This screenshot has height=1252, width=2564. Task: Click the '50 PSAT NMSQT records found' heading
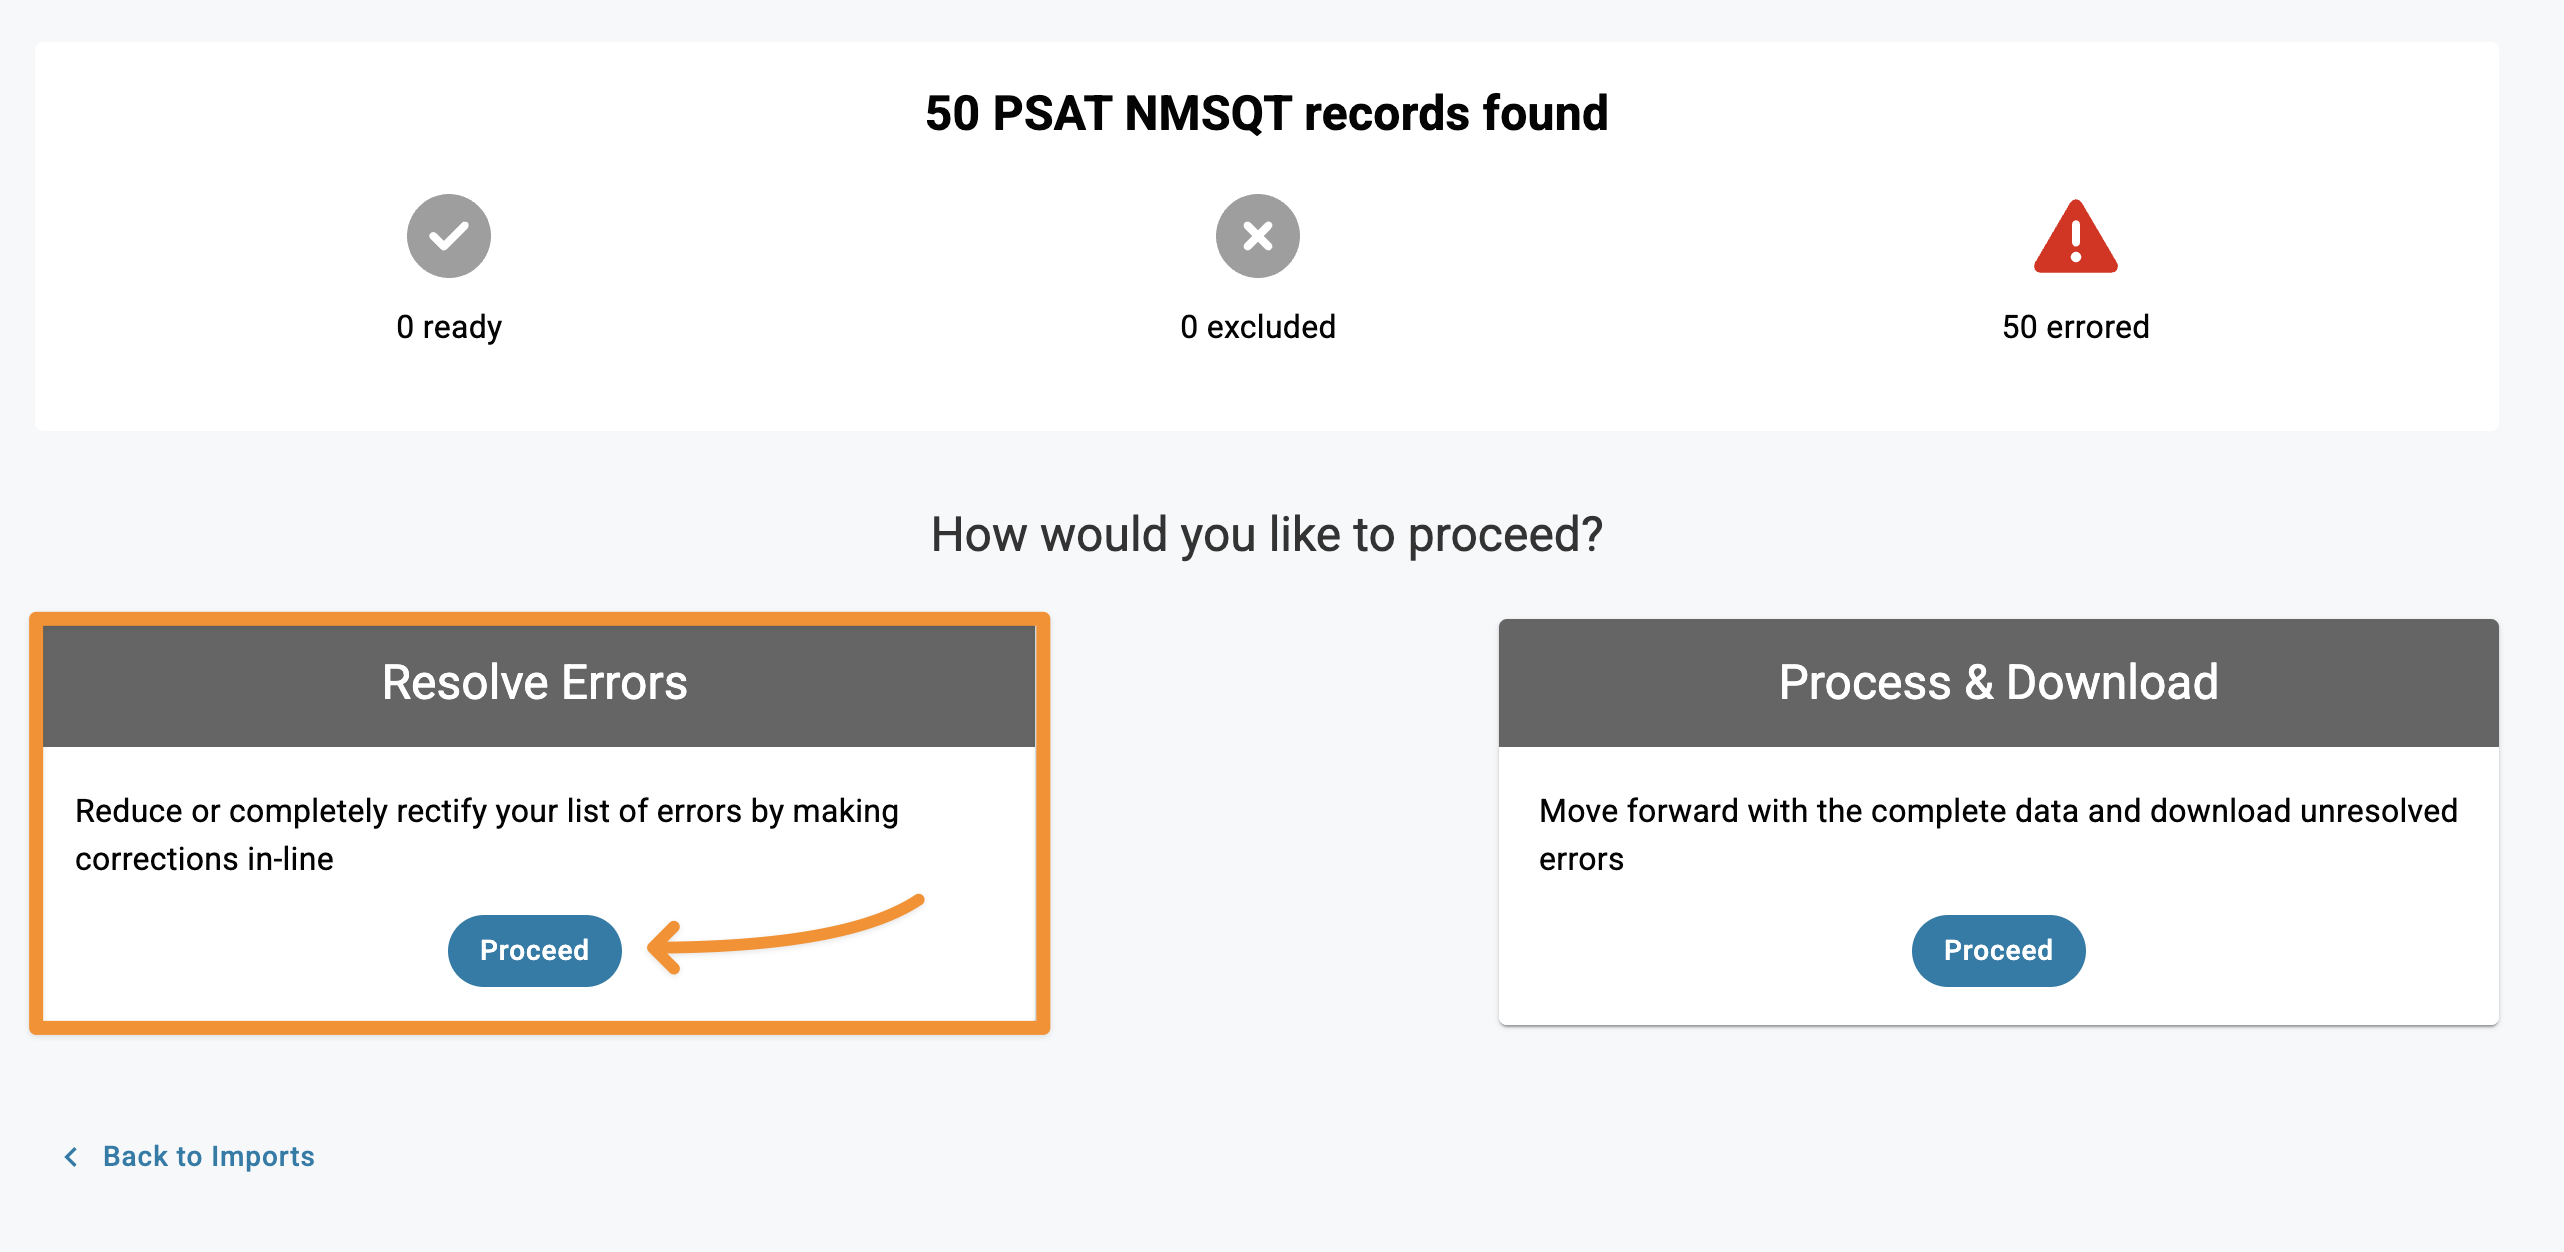(1266, 113)
